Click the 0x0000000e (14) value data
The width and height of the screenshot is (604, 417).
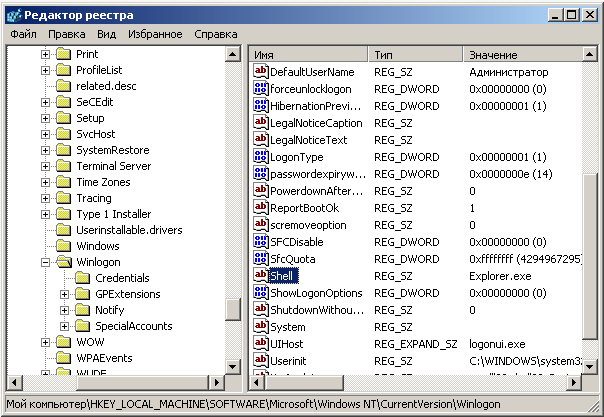pyautogui.click(x=510, y=174)
